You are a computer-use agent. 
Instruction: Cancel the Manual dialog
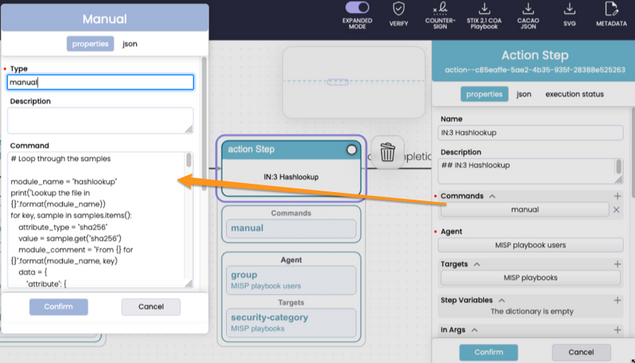pos(151,307)
